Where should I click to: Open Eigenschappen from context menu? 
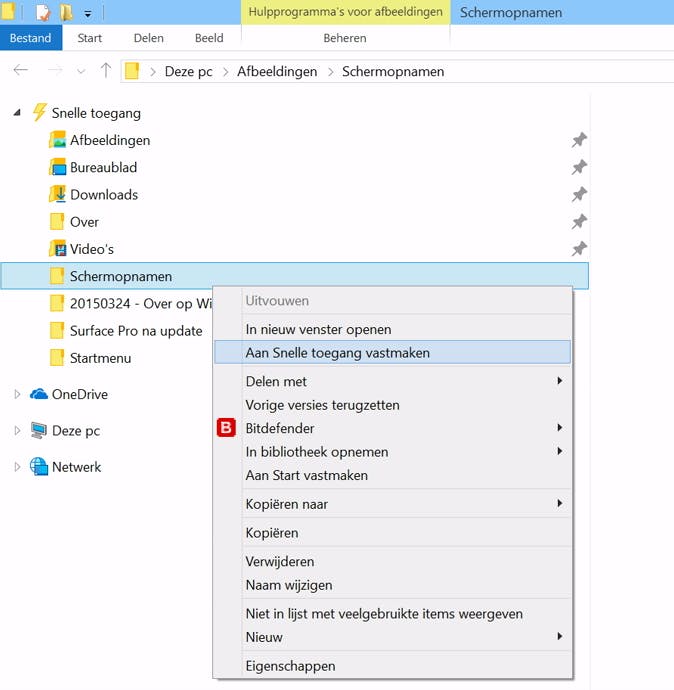(392, 666)
